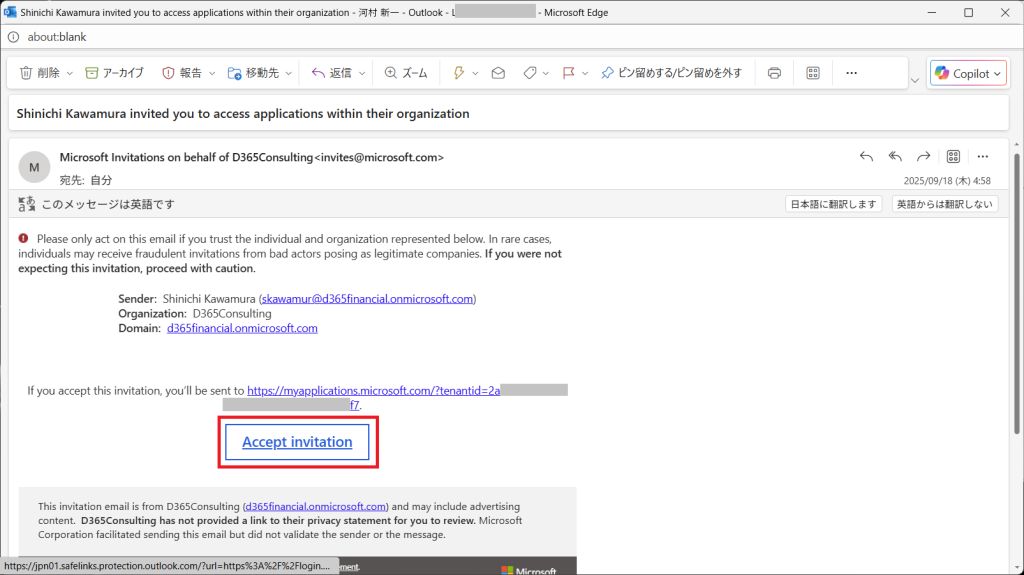Viewport: 1024px width, 575px height.
Task: Click the Reply arrow in message header
Action: click(x=867, y=157)
